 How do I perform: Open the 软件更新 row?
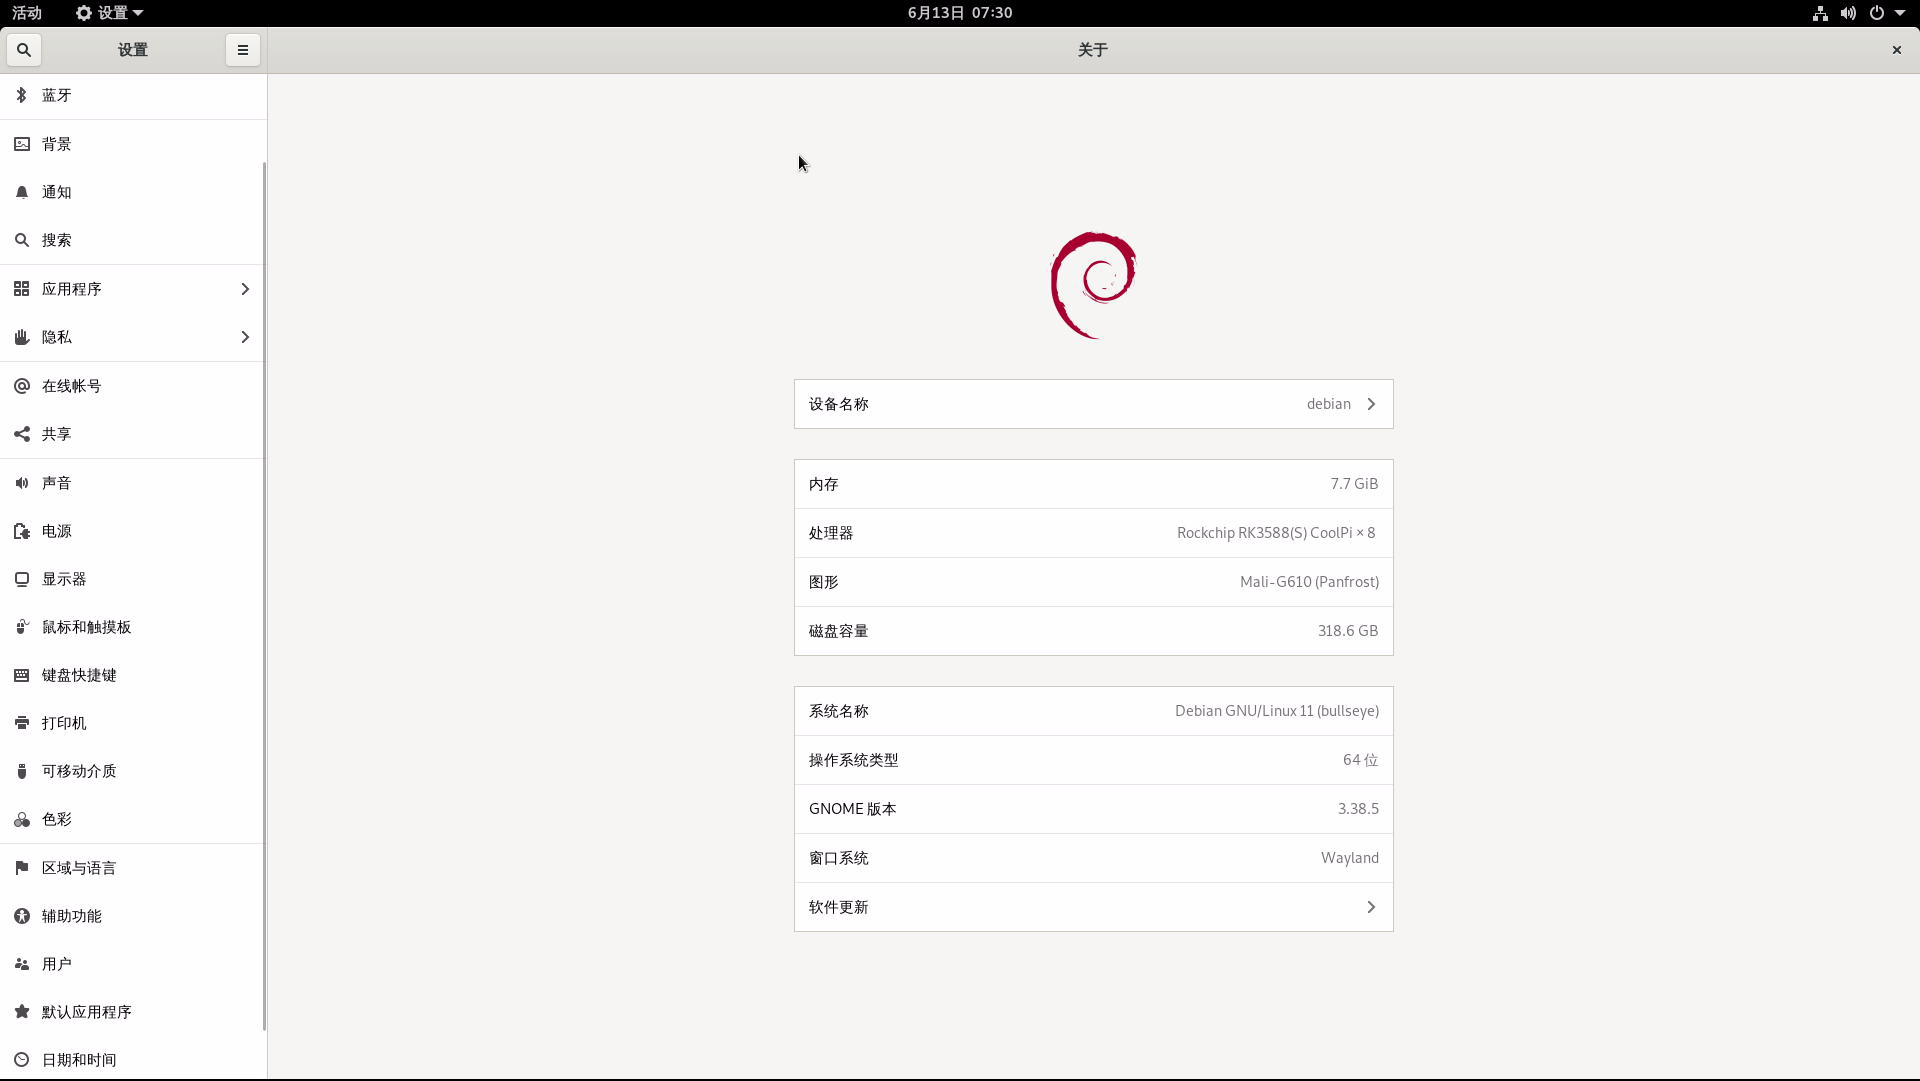1093,907
